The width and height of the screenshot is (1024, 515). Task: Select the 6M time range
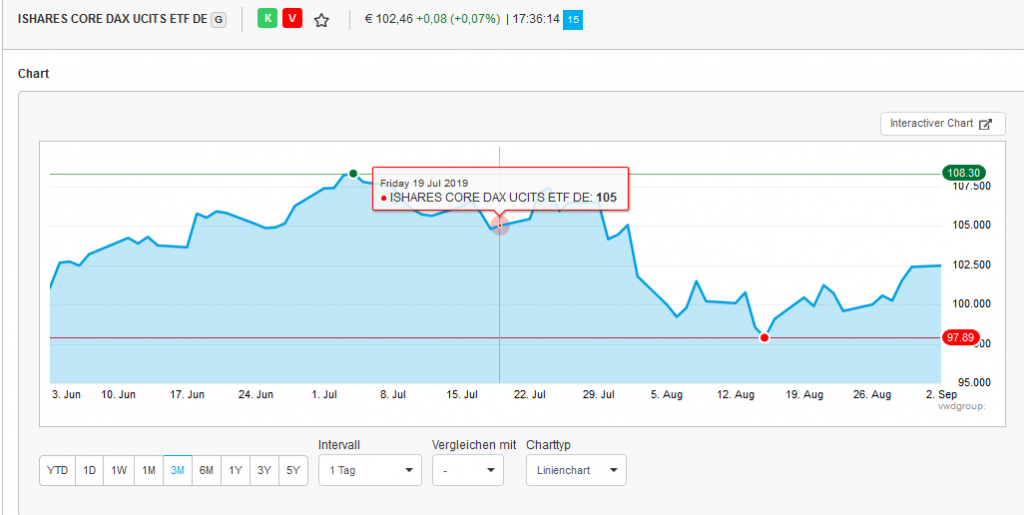(x=207, y=471)
